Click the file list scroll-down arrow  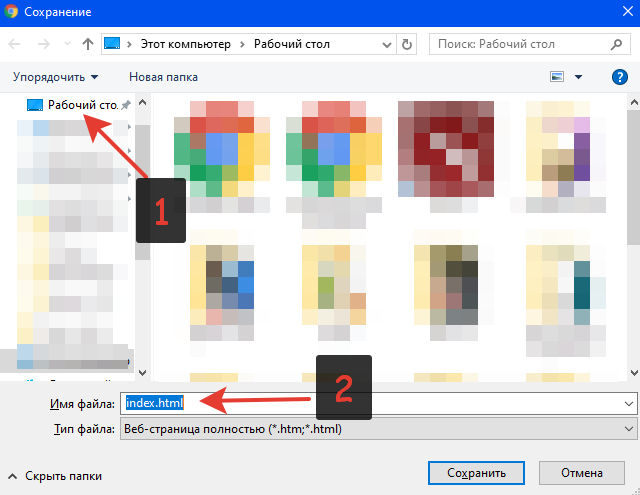pos(634,373)
